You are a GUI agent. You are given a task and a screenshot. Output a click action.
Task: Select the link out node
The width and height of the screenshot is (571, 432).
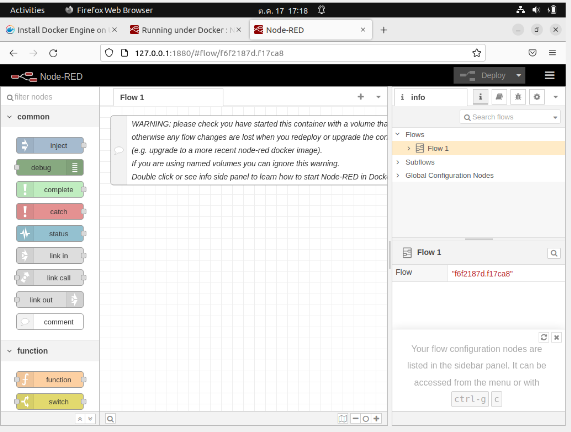50,300
